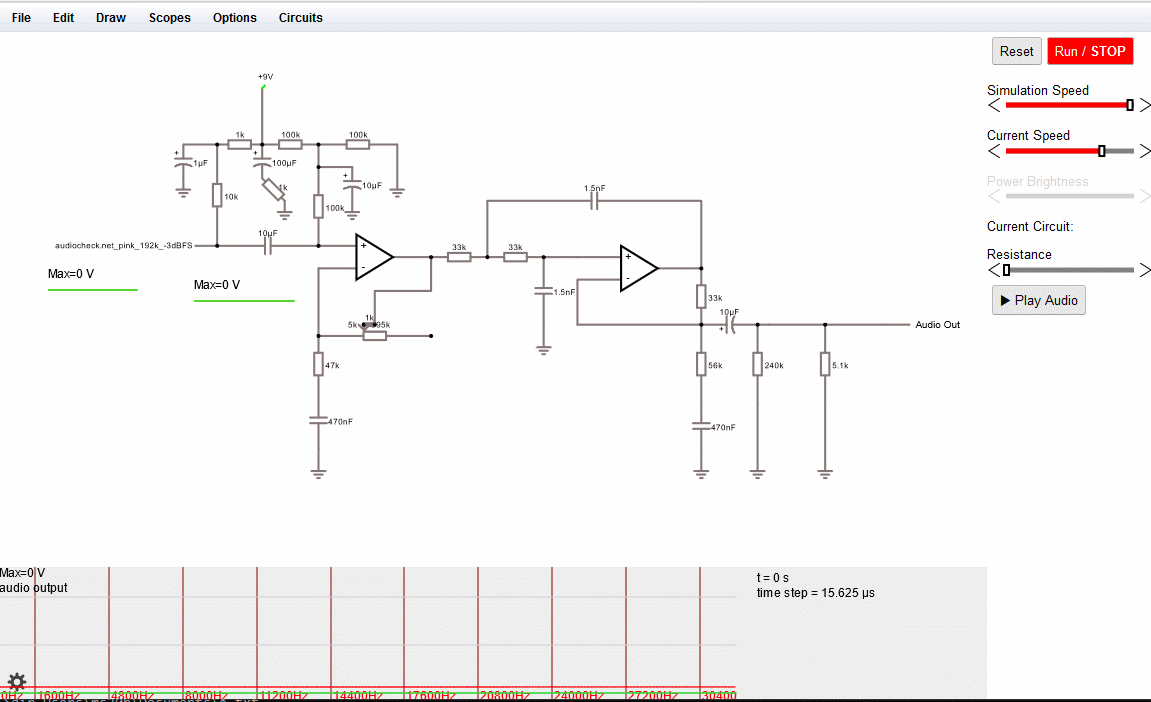This screenshot has width=1151, height=702.
Task: Decrease Simulation Speed with left arrow
Action: (995, 106)
